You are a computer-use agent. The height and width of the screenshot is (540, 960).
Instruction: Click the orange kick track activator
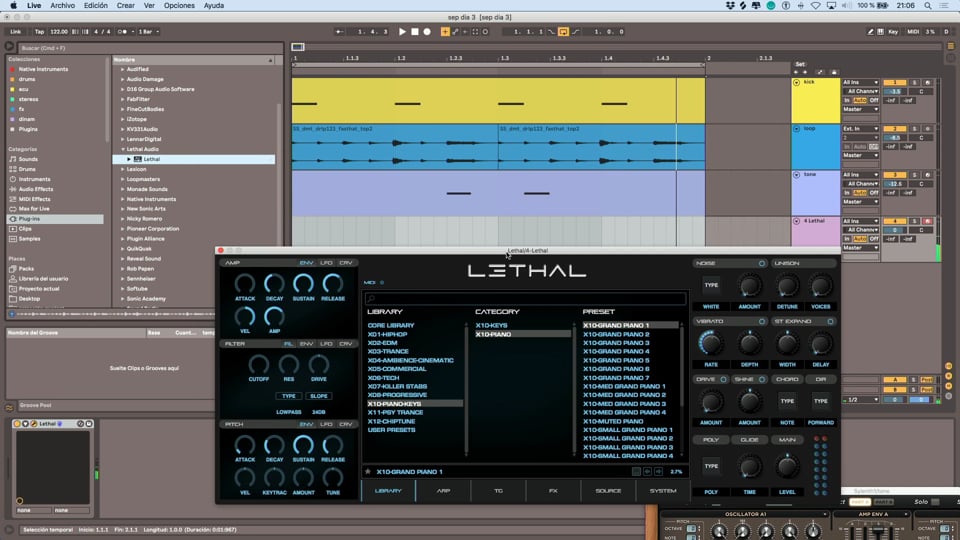(894, 82)
